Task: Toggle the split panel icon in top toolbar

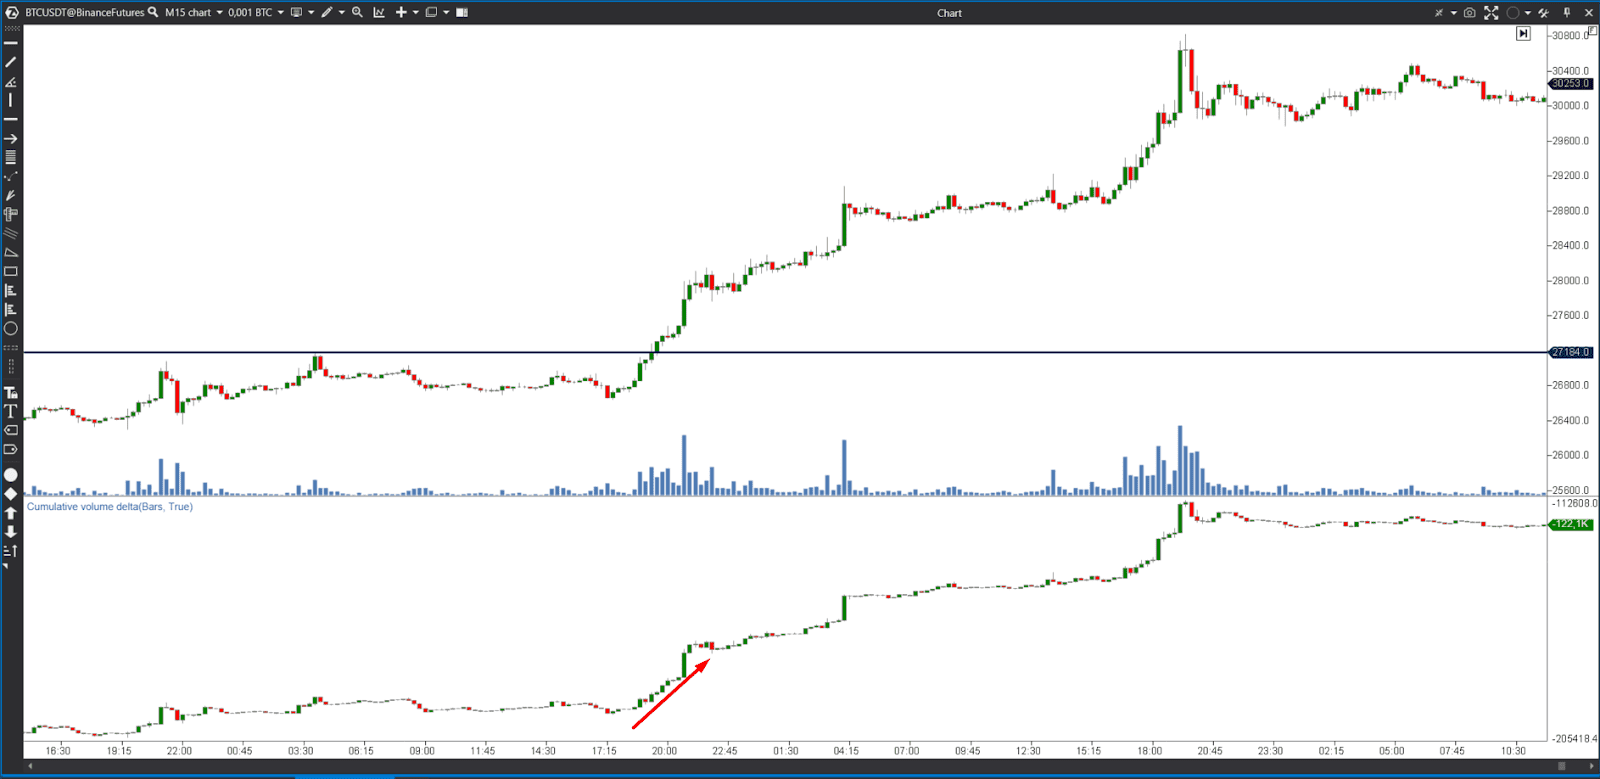Action: point(462,12)
